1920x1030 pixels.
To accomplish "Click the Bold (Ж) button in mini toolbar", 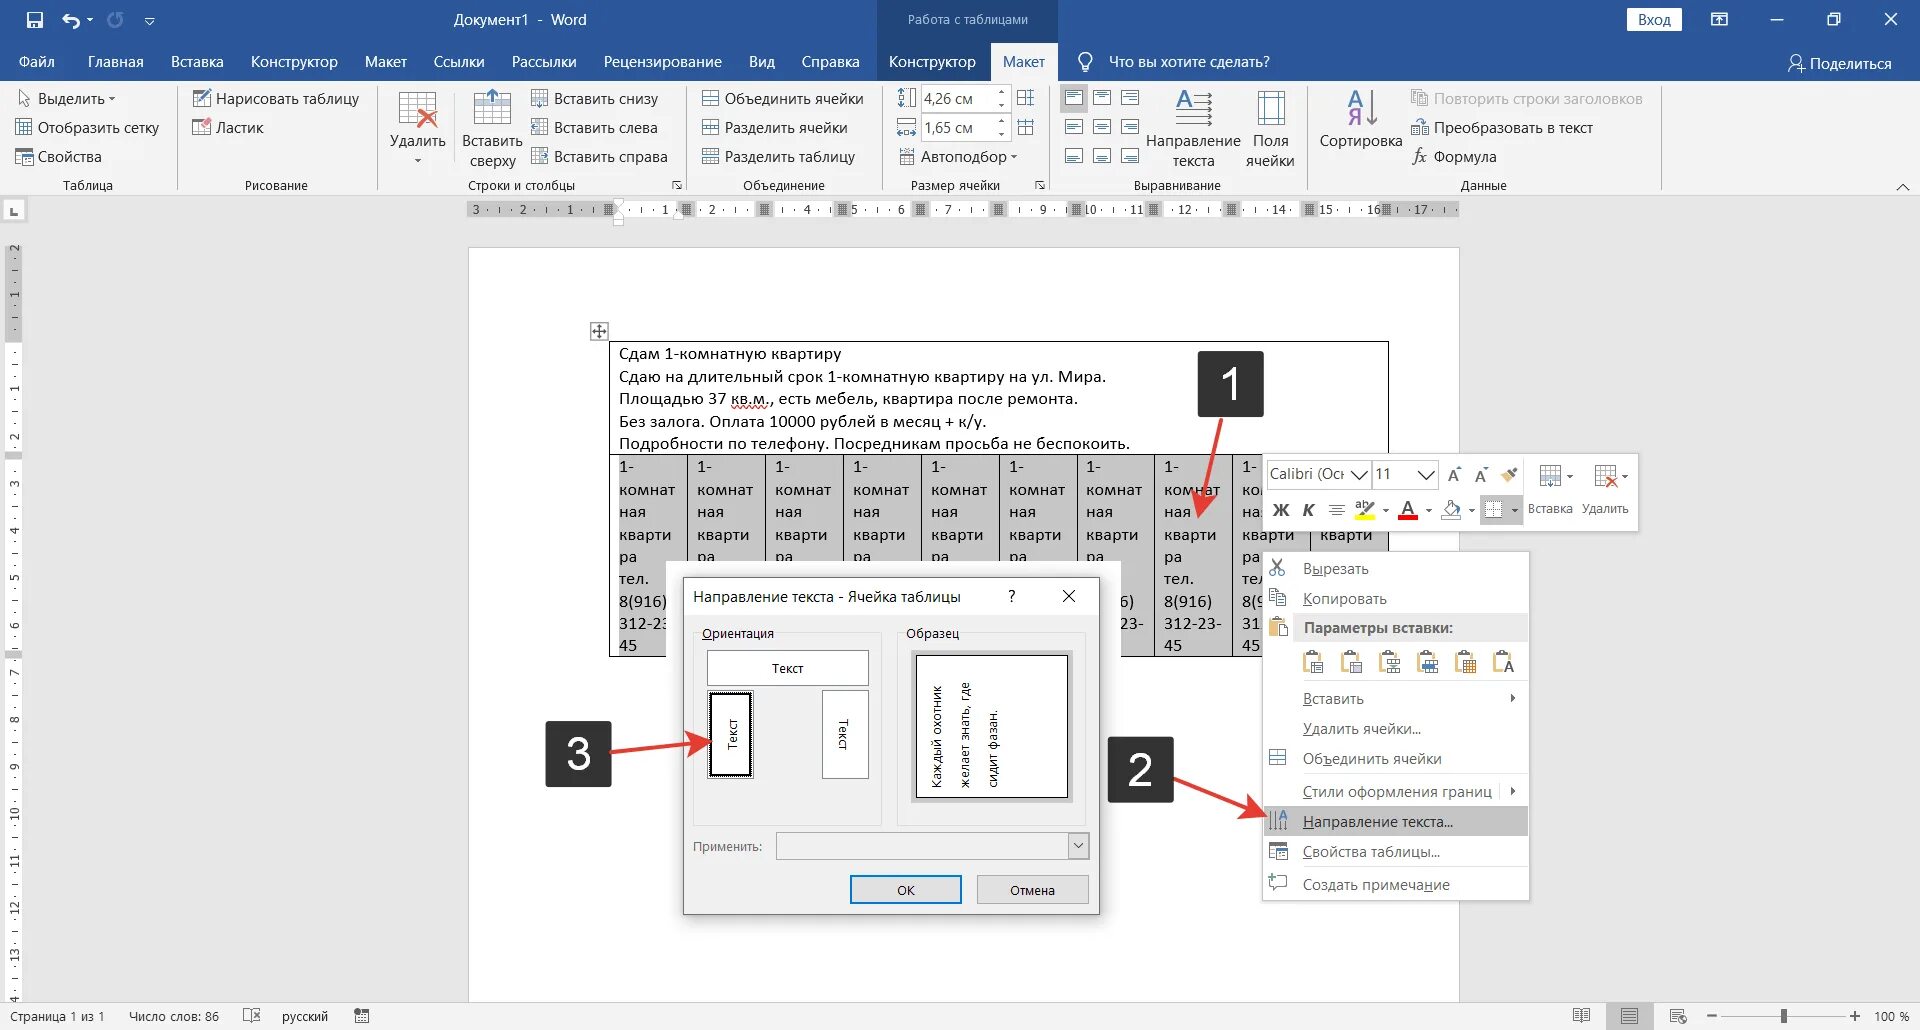I will tap(1280, 510).
